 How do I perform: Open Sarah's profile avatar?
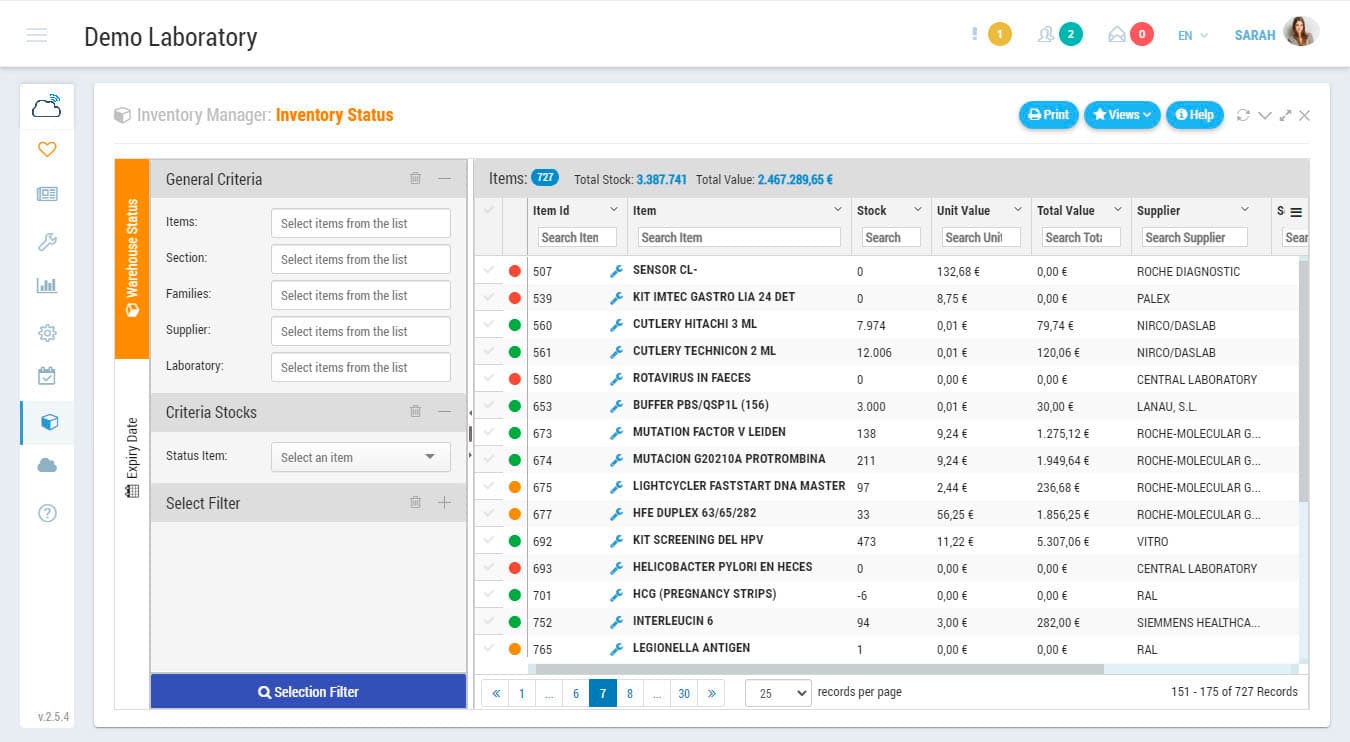(x=1300, y=32)
